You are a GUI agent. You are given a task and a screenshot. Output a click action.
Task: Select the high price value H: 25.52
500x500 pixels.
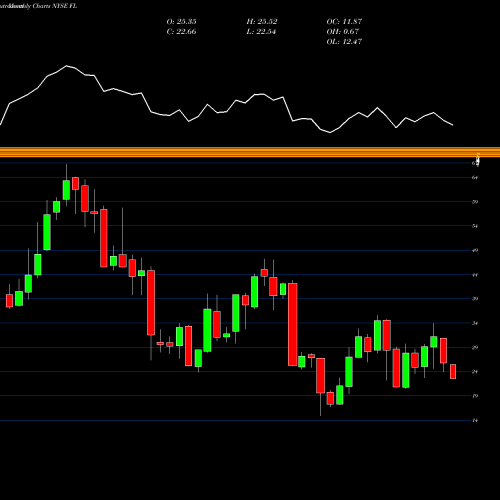262,22
